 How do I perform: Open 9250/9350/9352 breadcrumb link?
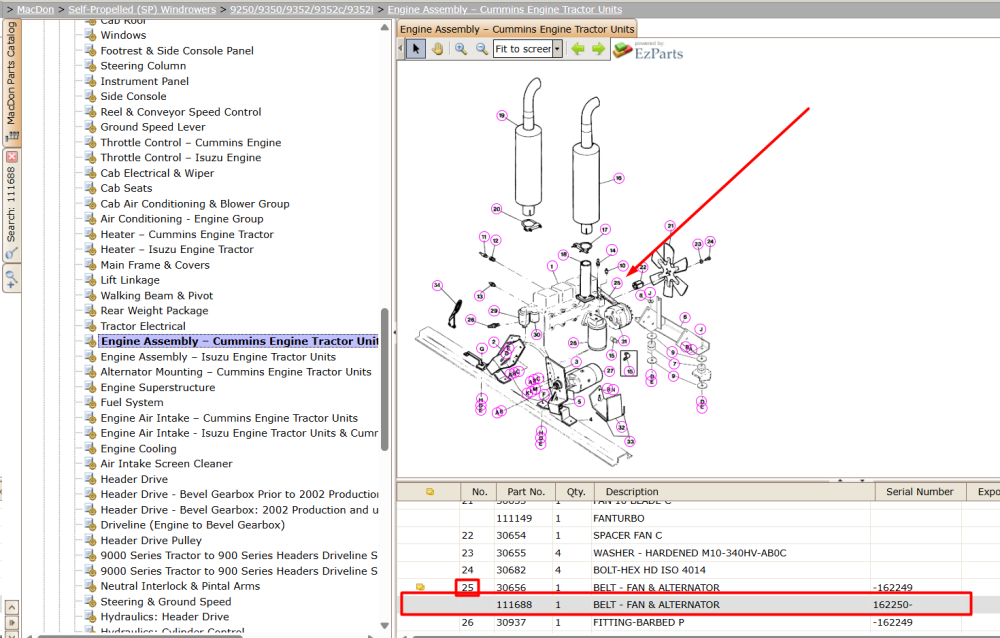pyautogui.click(x=302, y=10)
